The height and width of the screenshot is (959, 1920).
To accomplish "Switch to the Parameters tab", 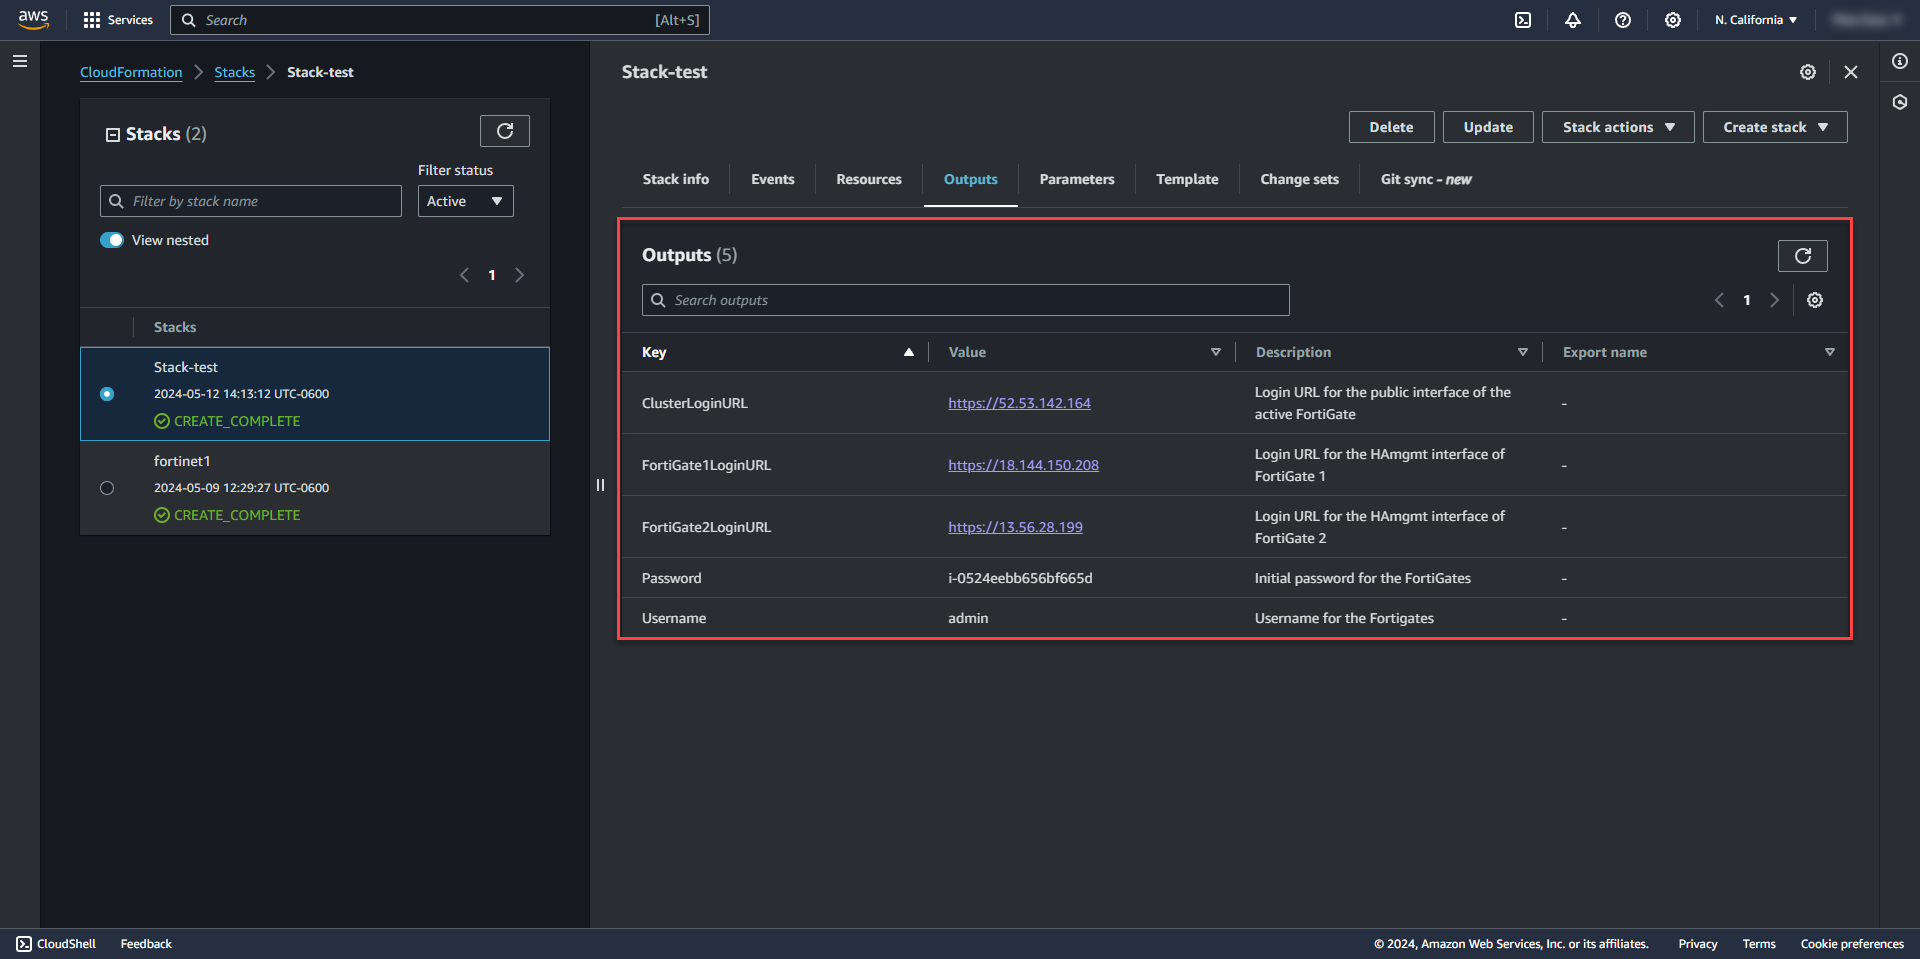I will [x=1077, y=180].
